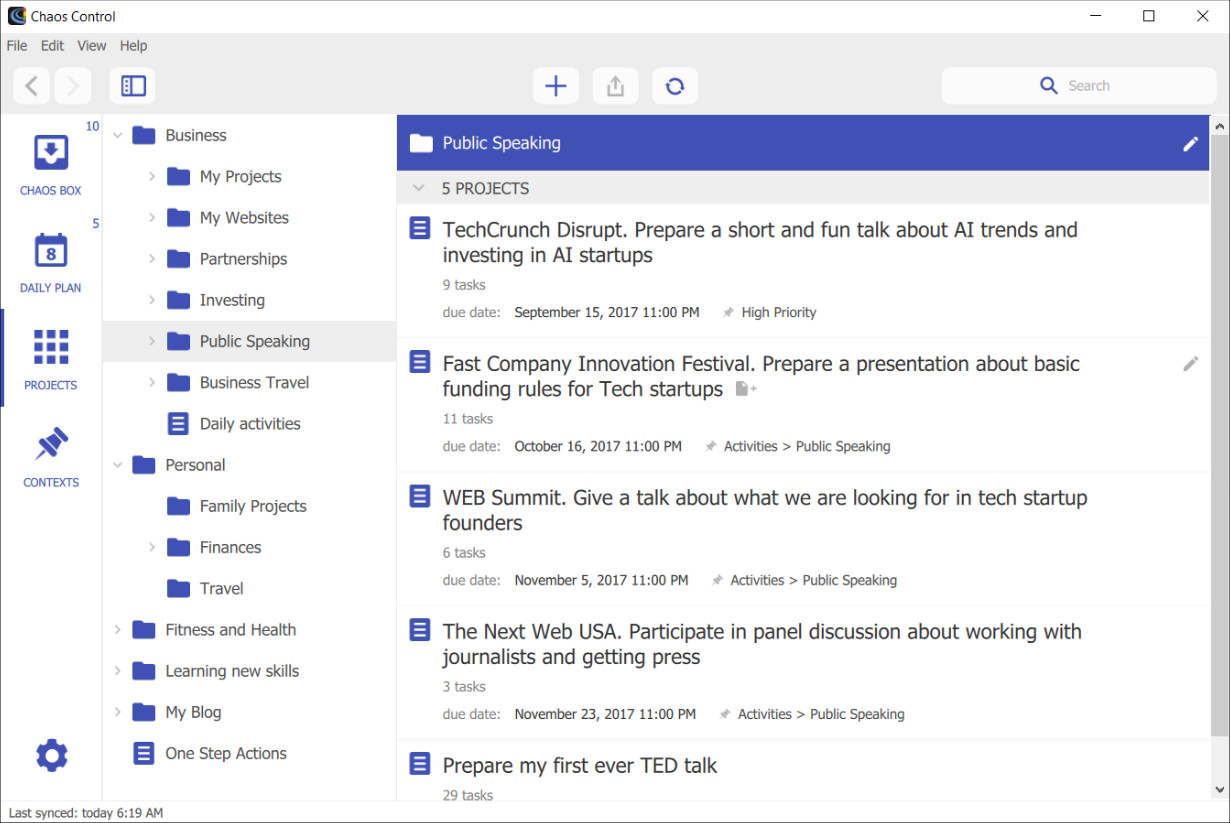This screenshot has height=823, width=1230.
Task: Click the '9 tasks' count text
Action: point(464,285)
